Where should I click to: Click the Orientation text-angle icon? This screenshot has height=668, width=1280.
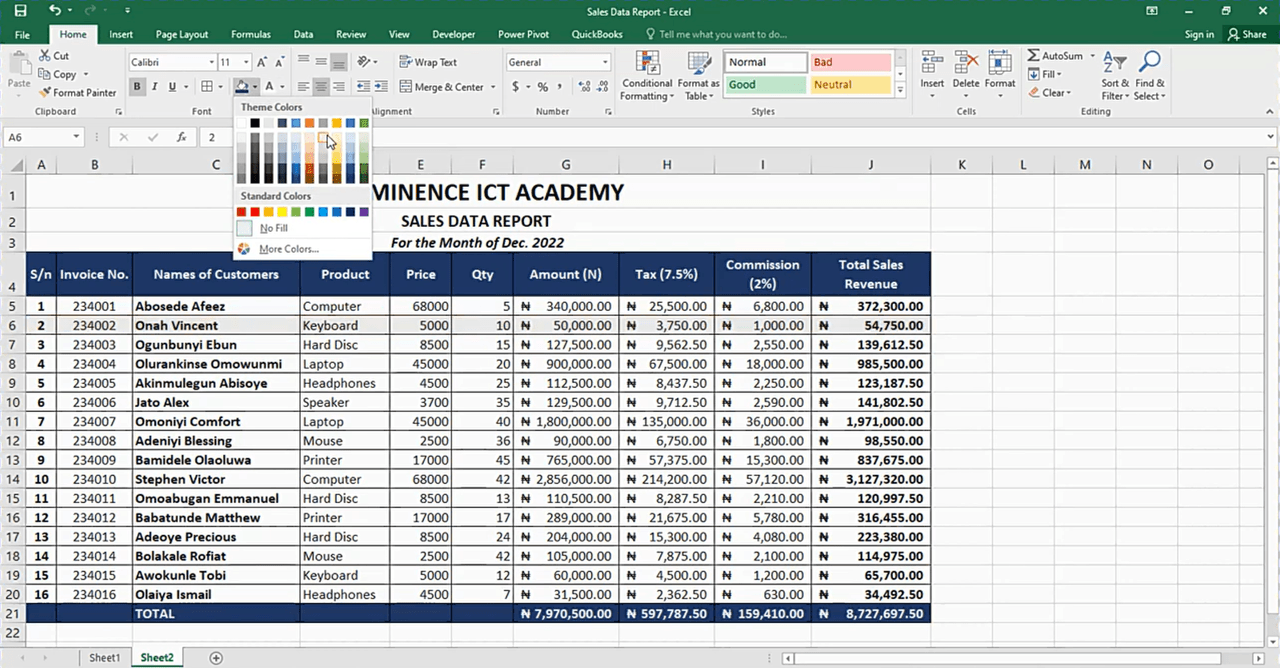[x=364, y=62]
